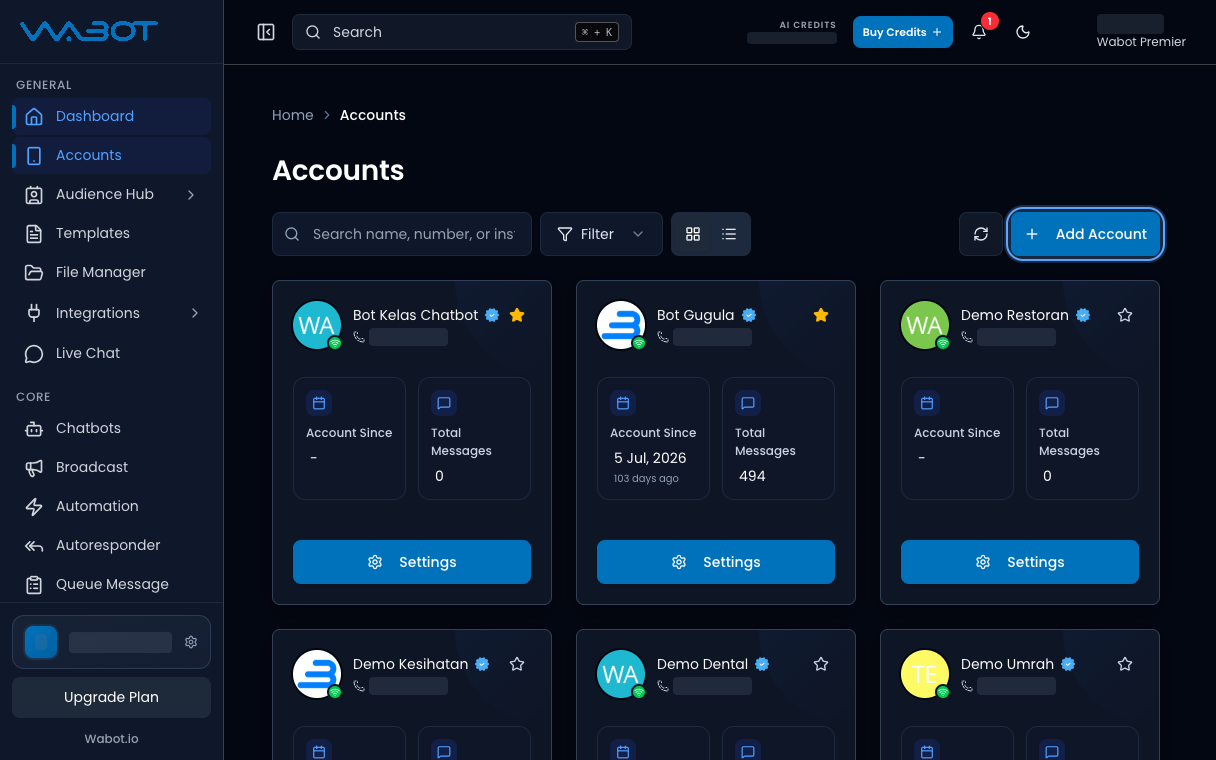The width and height of the screenshot is (1216, 760).
Task: Open Chatbots section
Action: click(x=111, y=428)
